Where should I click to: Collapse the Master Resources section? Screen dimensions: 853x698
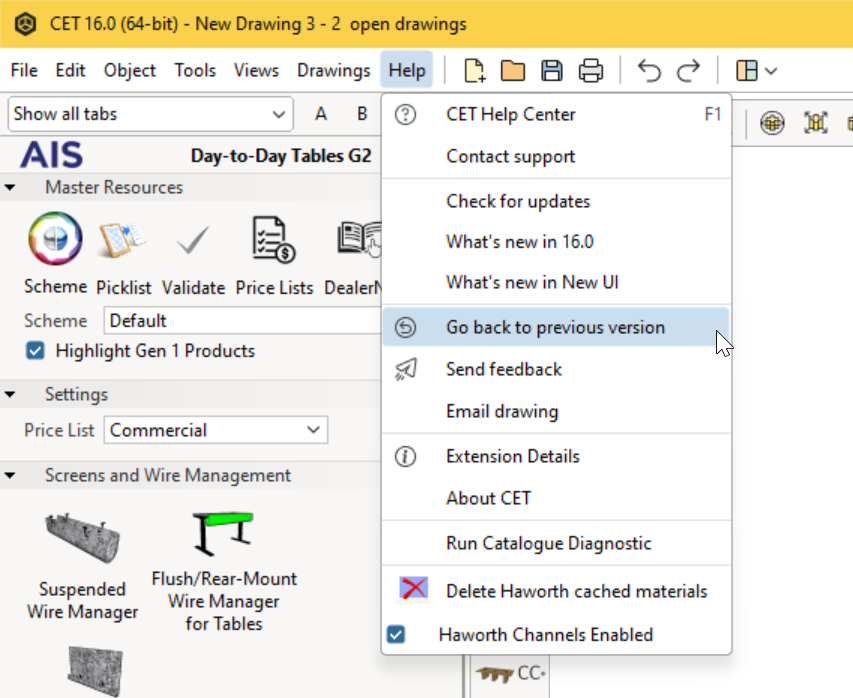10,186
